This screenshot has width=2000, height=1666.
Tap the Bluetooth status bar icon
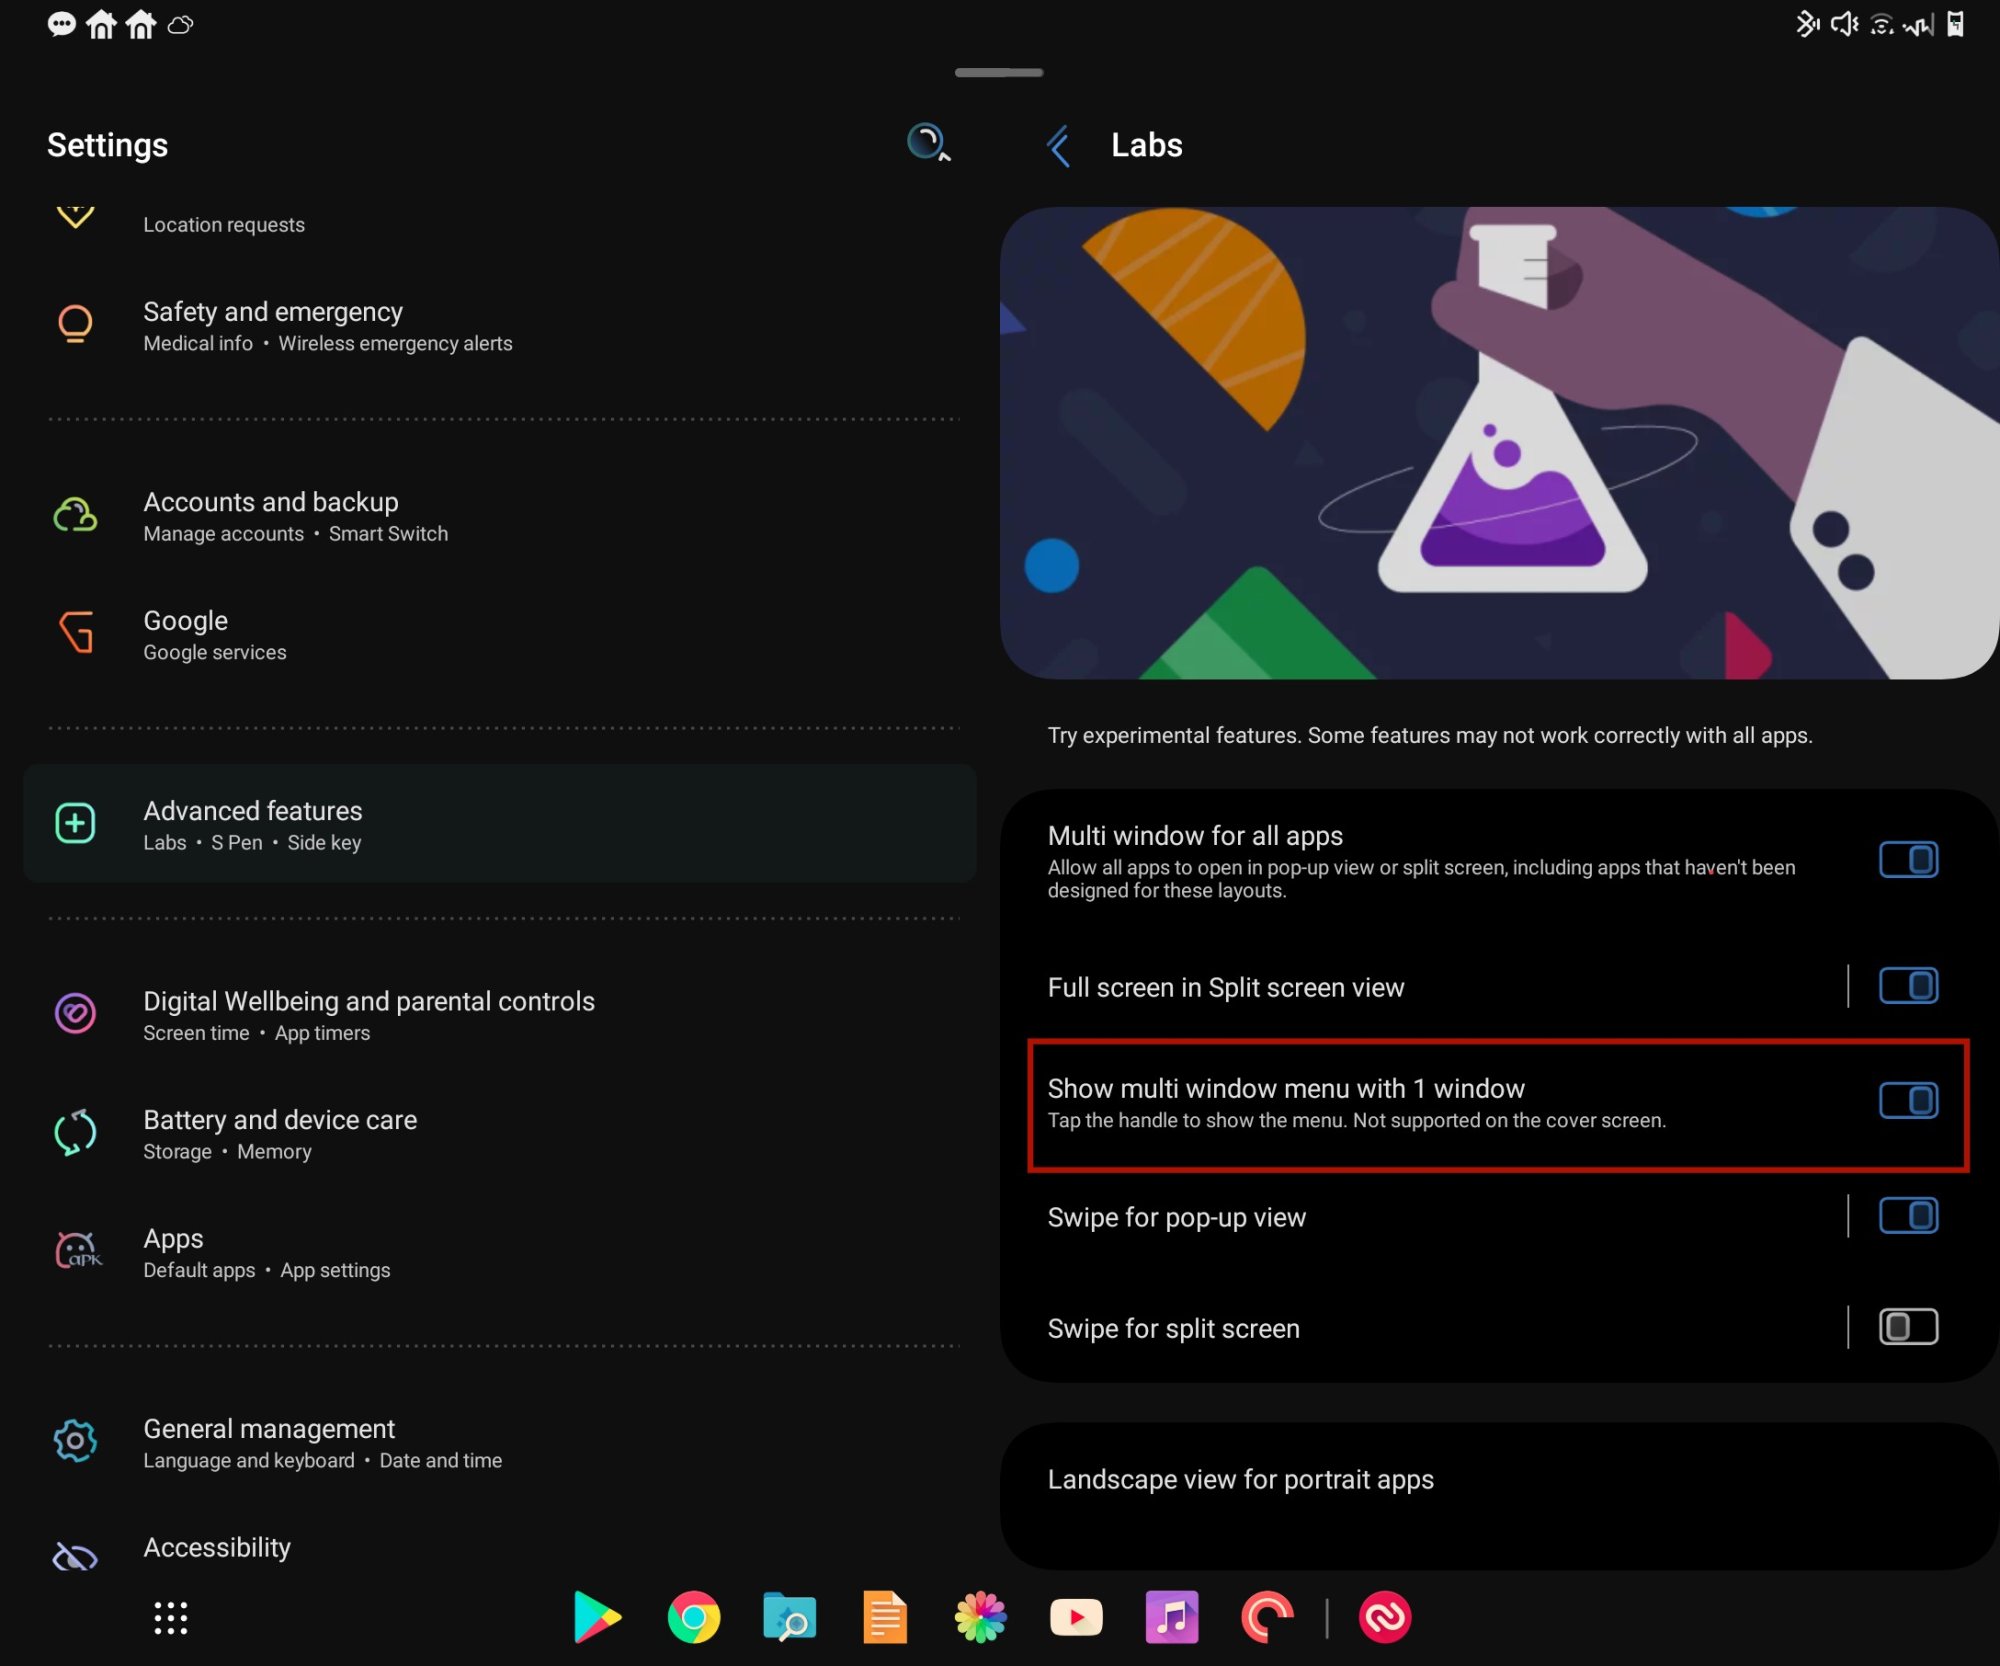click(x=1806, y=24)
